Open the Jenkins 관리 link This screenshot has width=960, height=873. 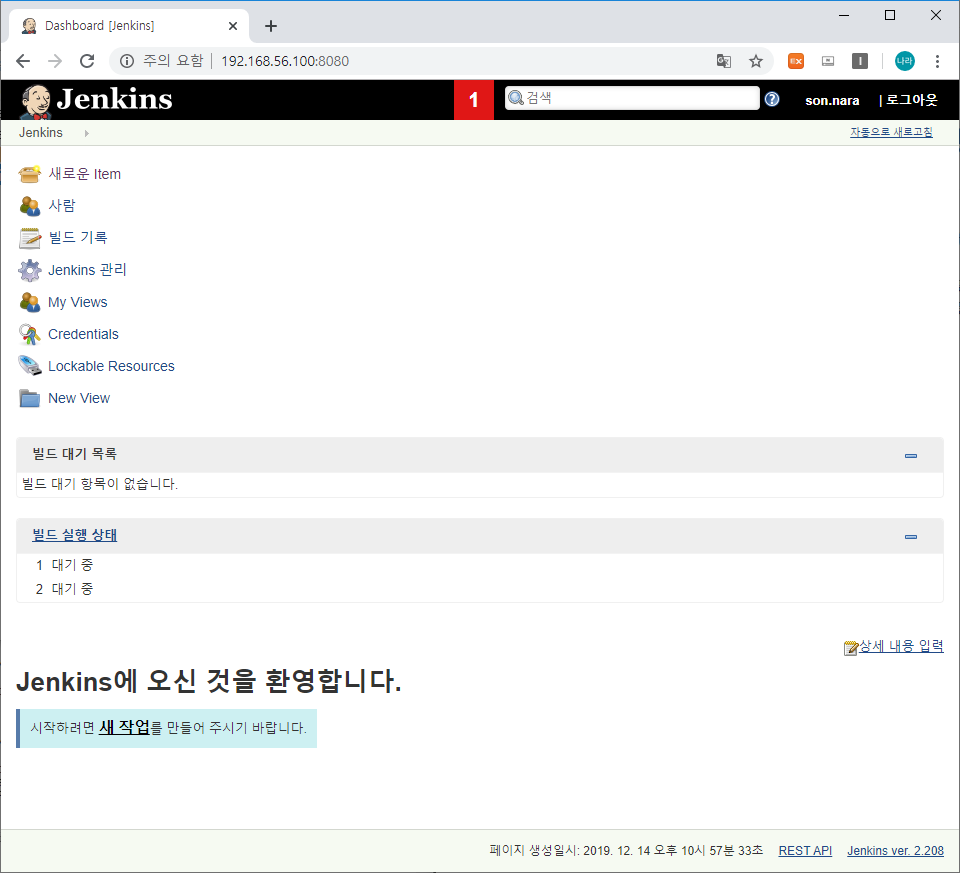click(87, 270)
